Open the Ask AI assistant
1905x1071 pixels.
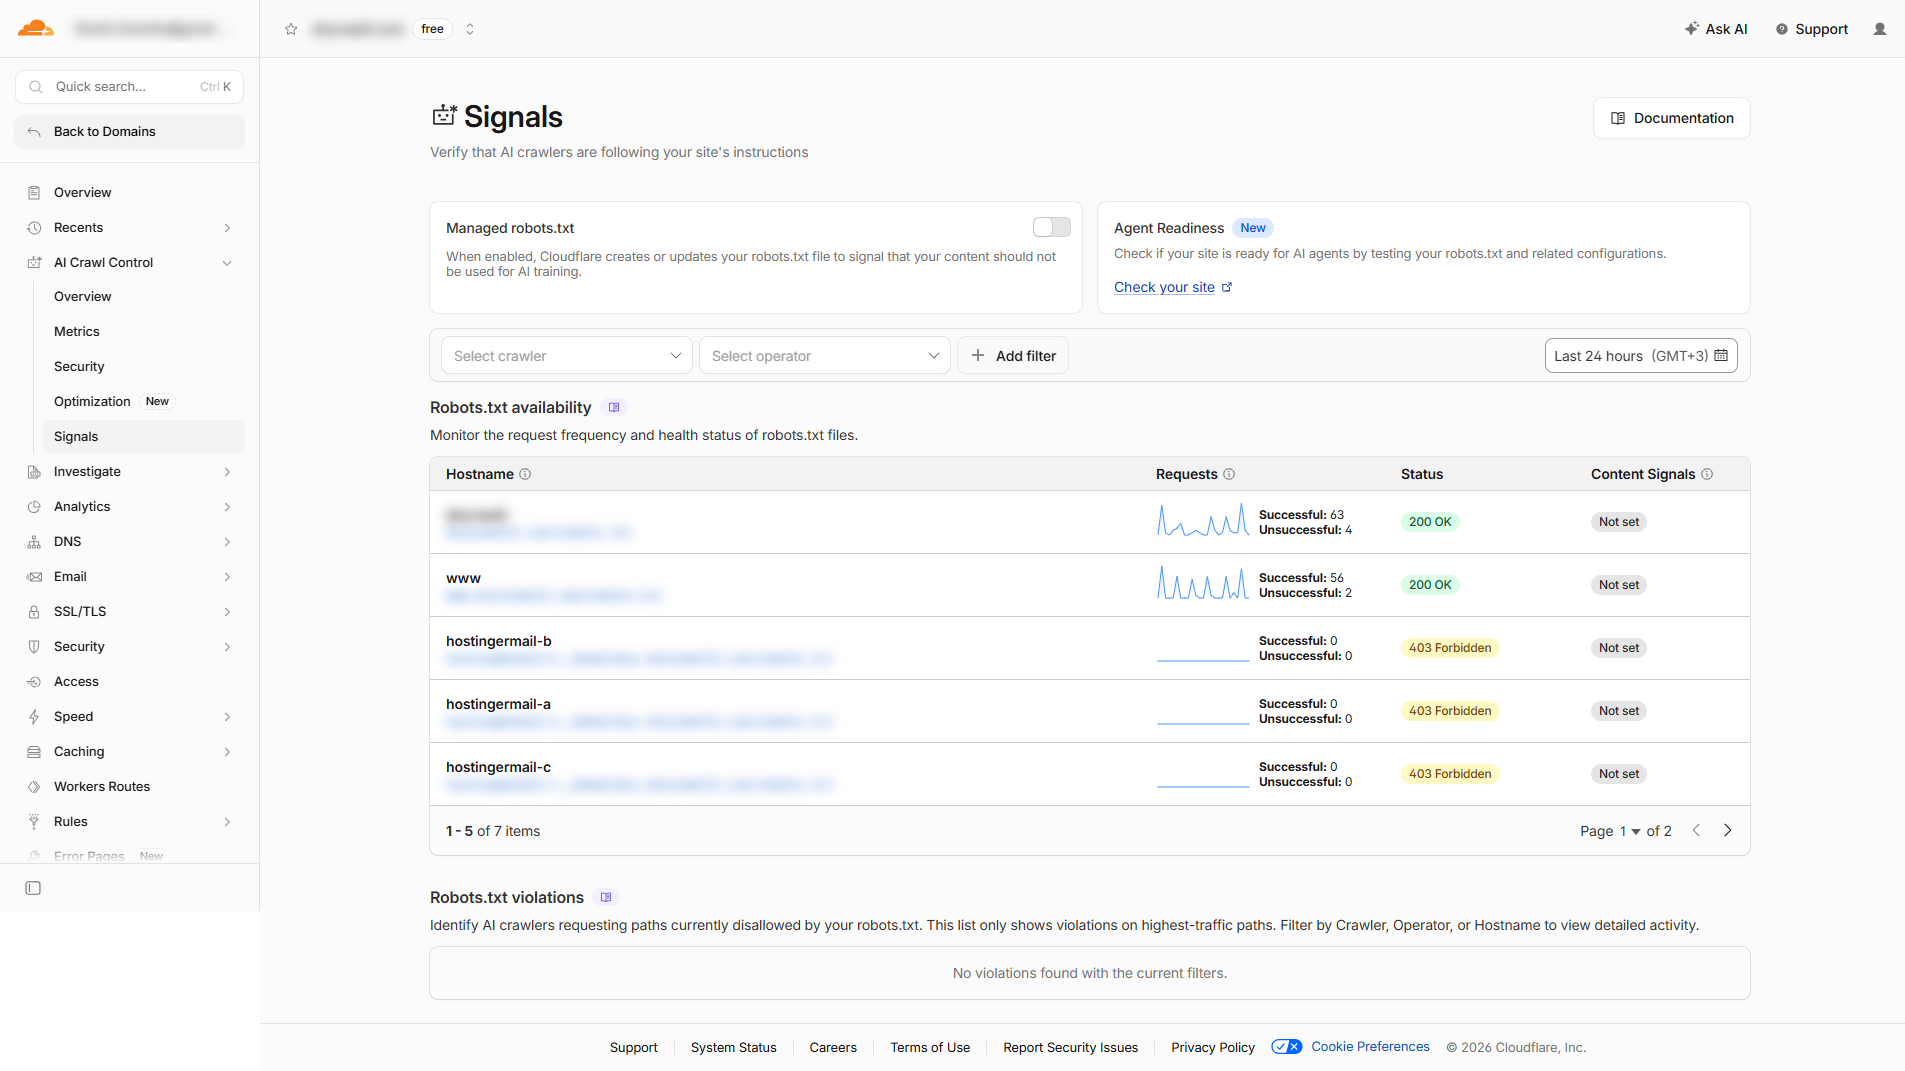(1716, 29)
